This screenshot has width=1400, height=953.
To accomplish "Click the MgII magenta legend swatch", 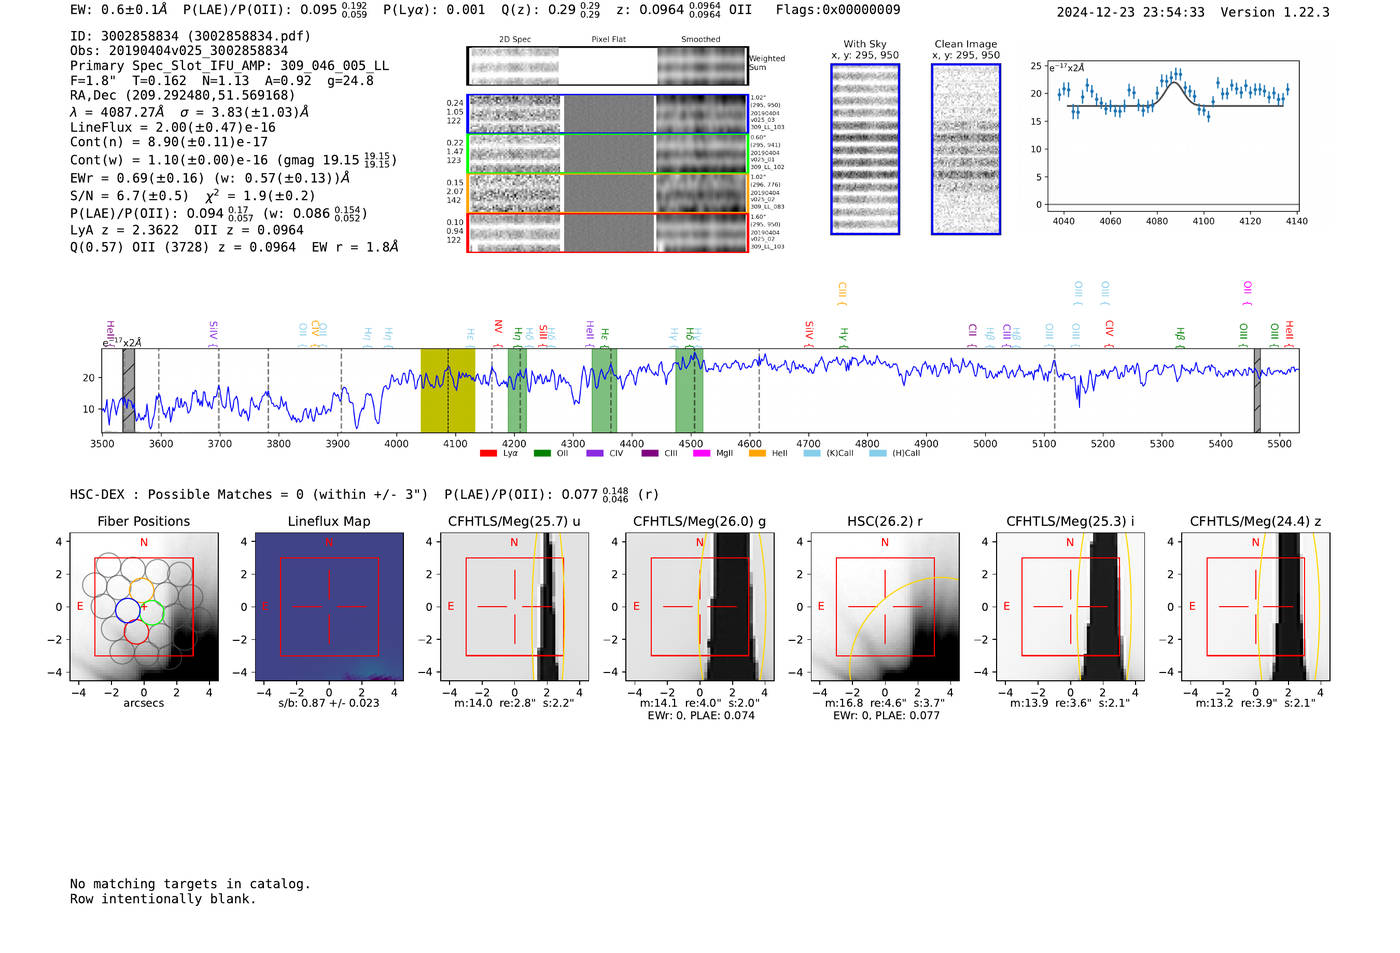I will pyautogui.click(x=701, y=454).
